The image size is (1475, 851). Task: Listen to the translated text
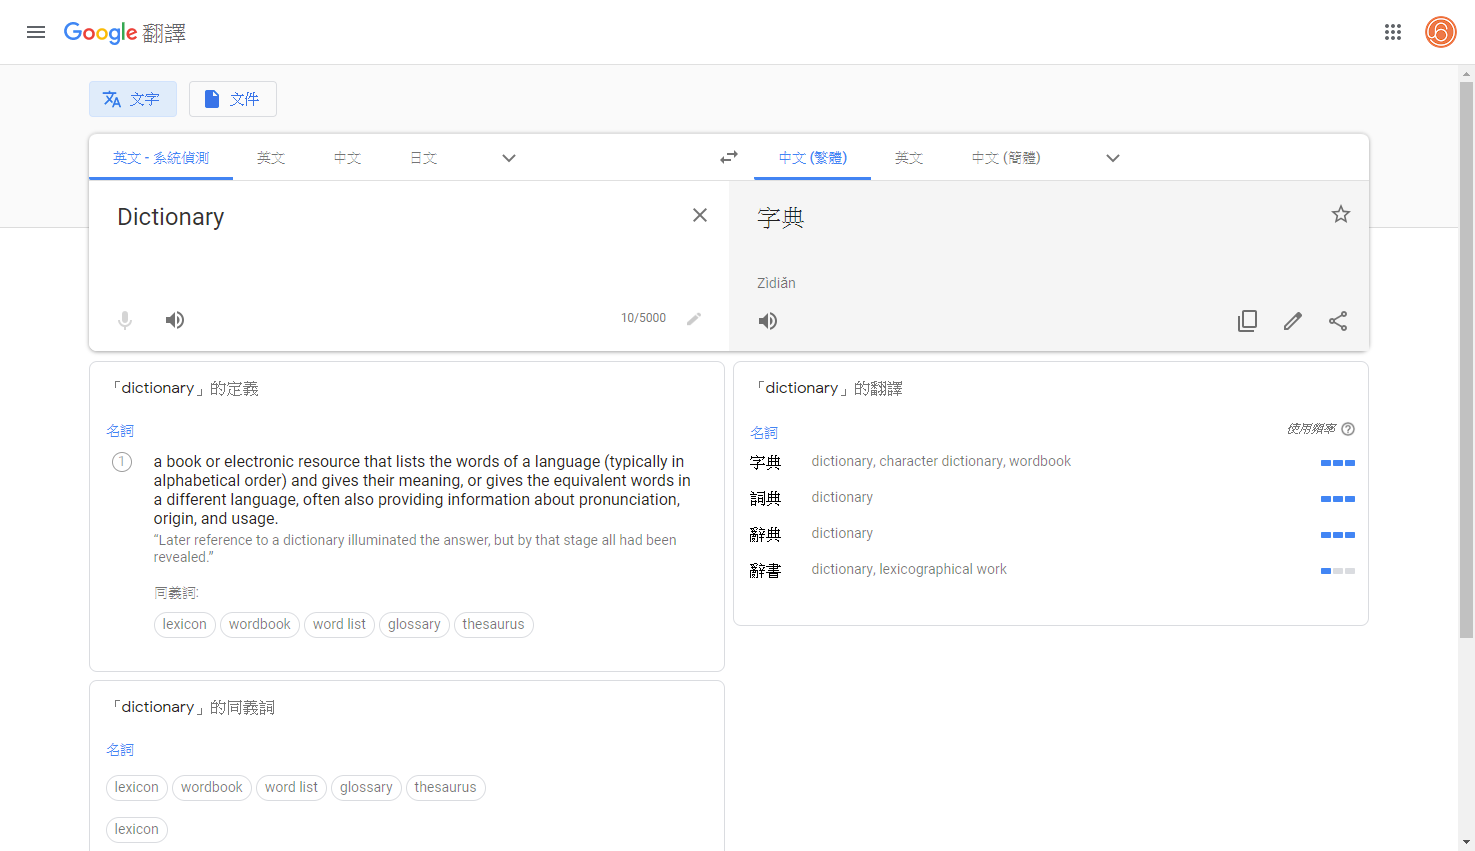pyautogui.click(x=768, y=321)
